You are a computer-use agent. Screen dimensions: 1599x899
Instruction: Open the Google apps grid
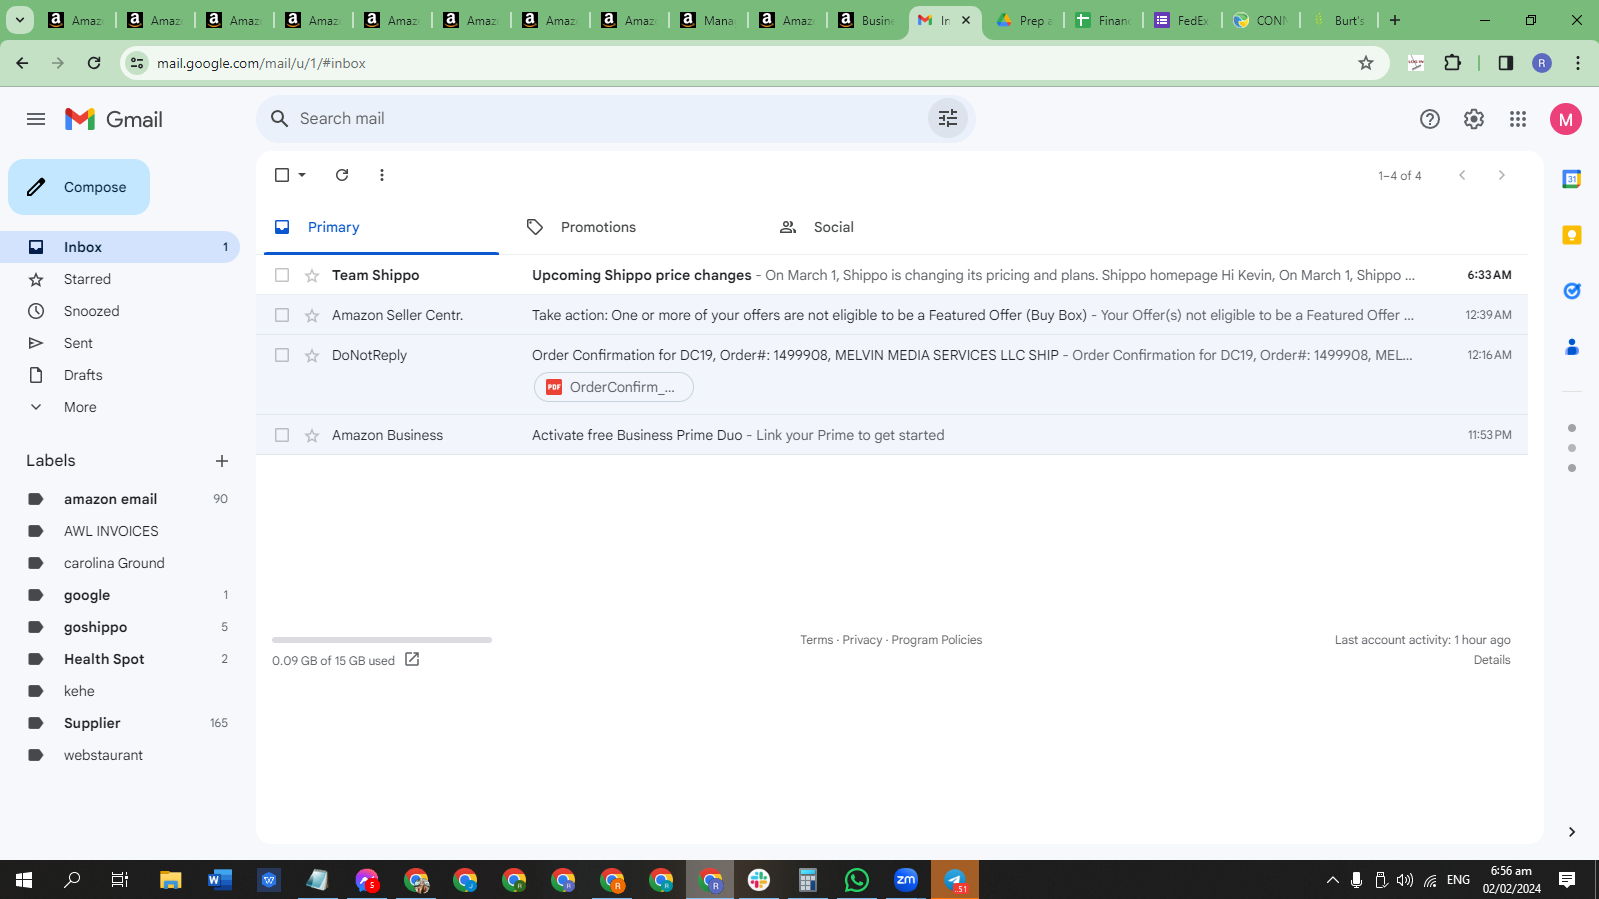pos(1518,119)
